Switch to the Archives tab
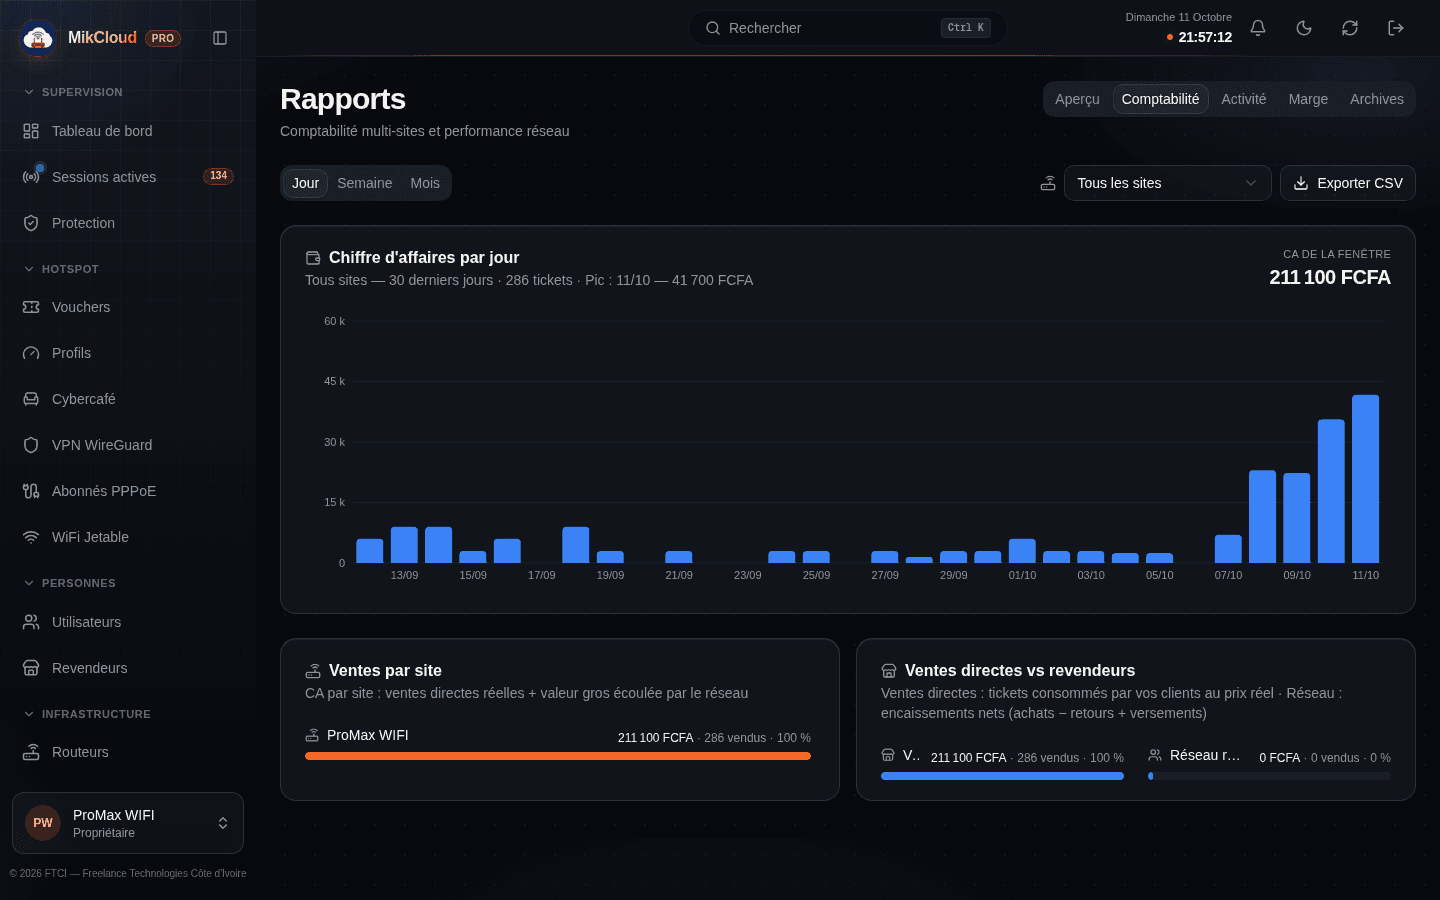 coord(1376,99)
